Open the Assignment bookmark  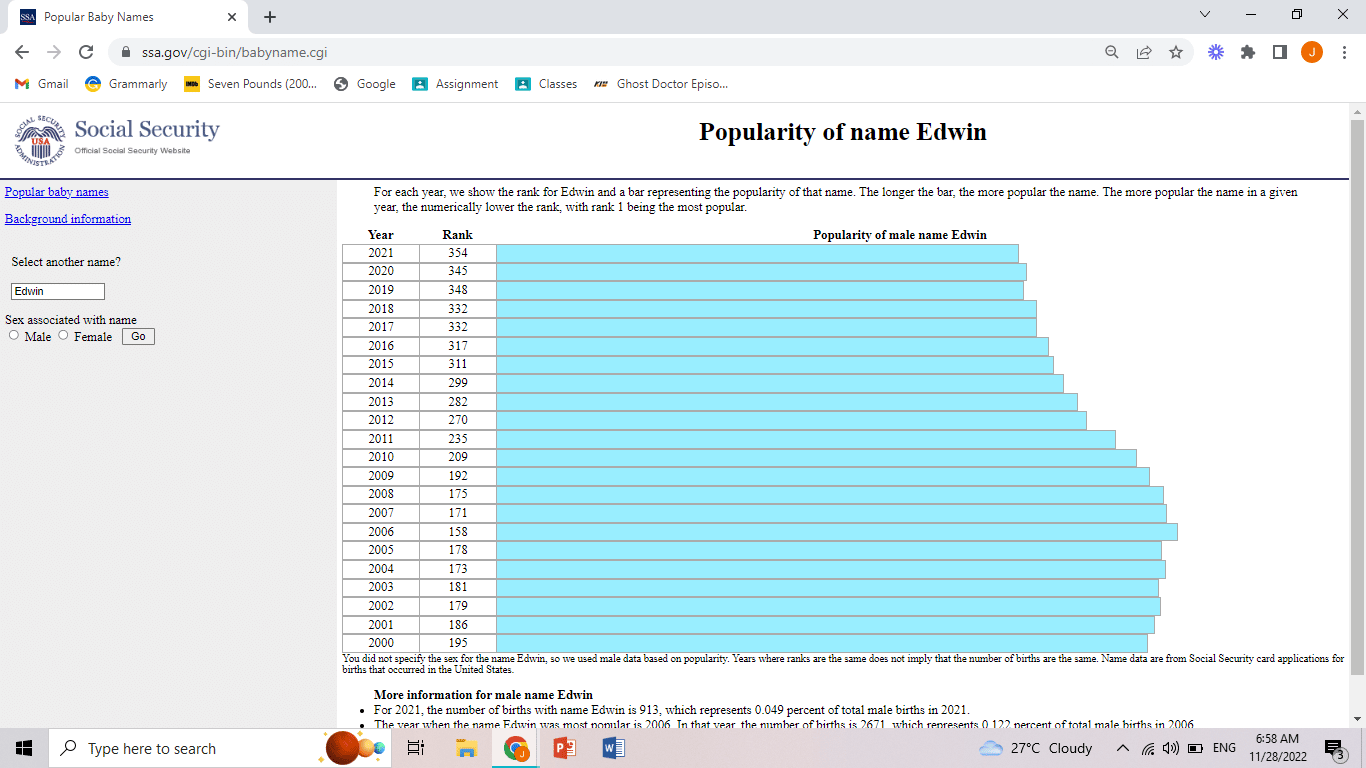click(455, 84)
